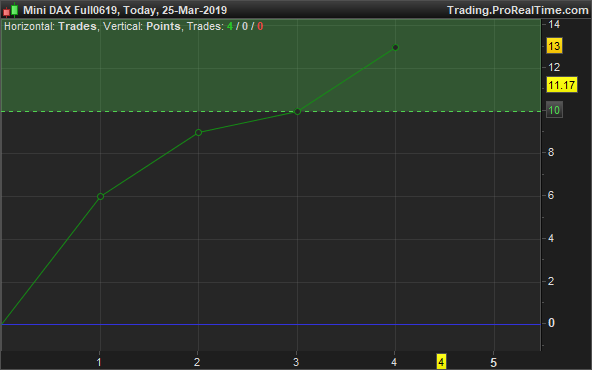Select the data point at trade 3
This screenshot has height=370, width=592.
297,111
